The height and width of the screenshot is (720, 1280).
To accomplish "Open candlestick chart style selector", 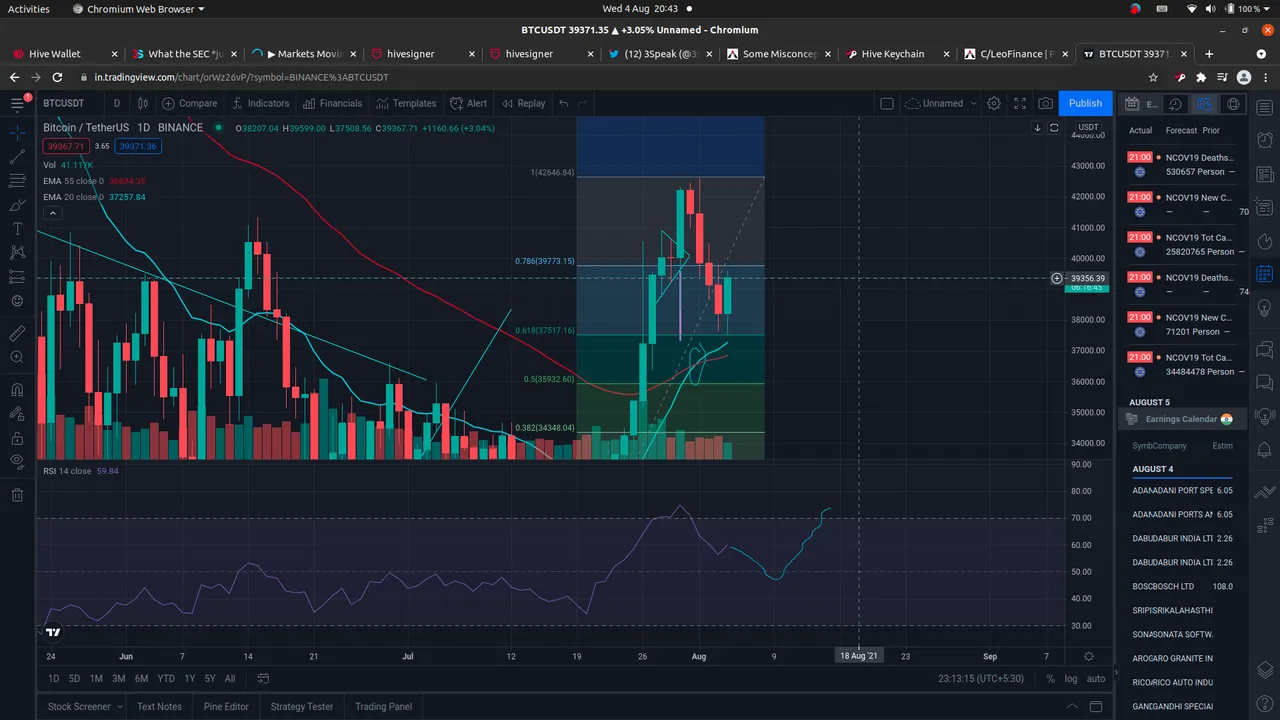I will pyautogui.click(x=143, y=103).
